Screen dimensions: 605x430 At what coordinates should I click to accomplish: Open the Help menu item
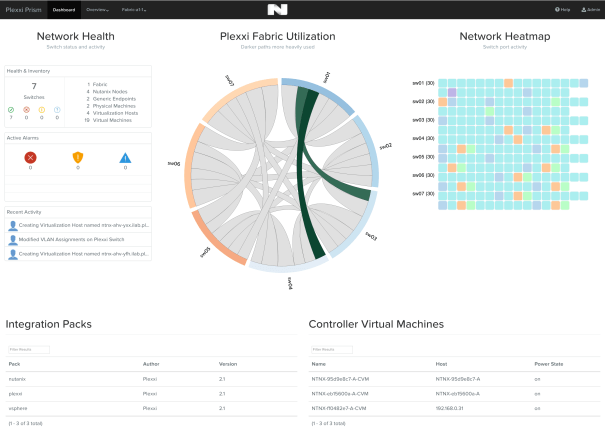pos(562,9)
